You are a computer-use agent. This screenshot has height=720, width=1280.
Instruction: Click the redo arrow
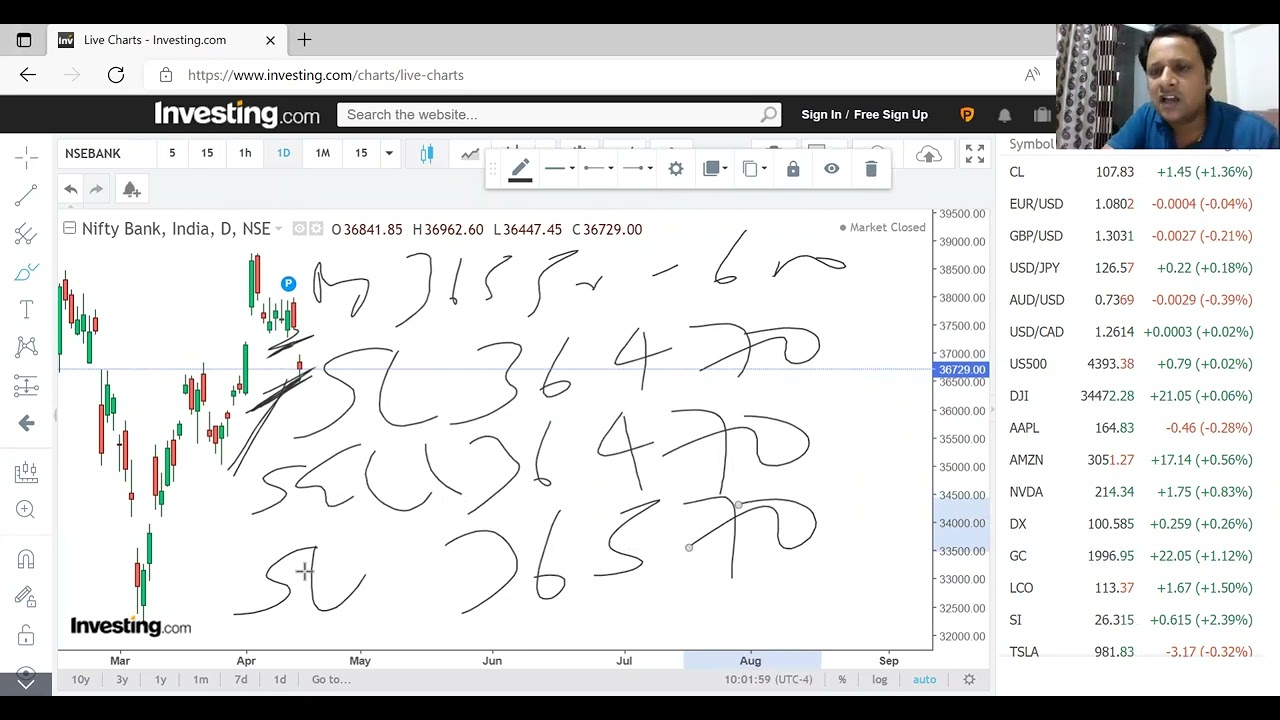coord(96,189)
